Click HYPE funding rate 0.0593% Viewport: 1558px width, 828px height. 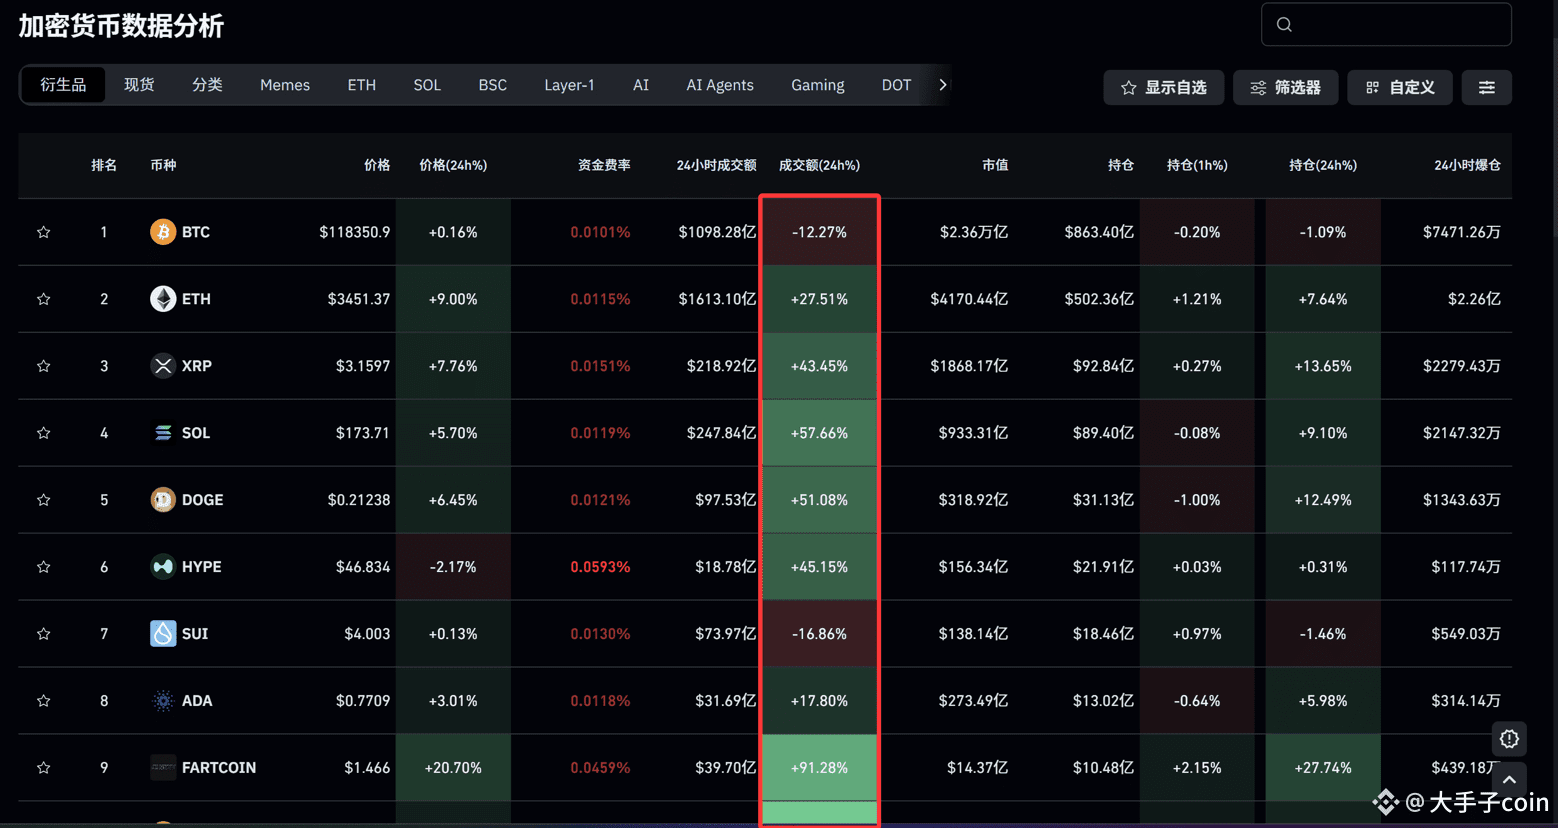click(x=600, y=567)
